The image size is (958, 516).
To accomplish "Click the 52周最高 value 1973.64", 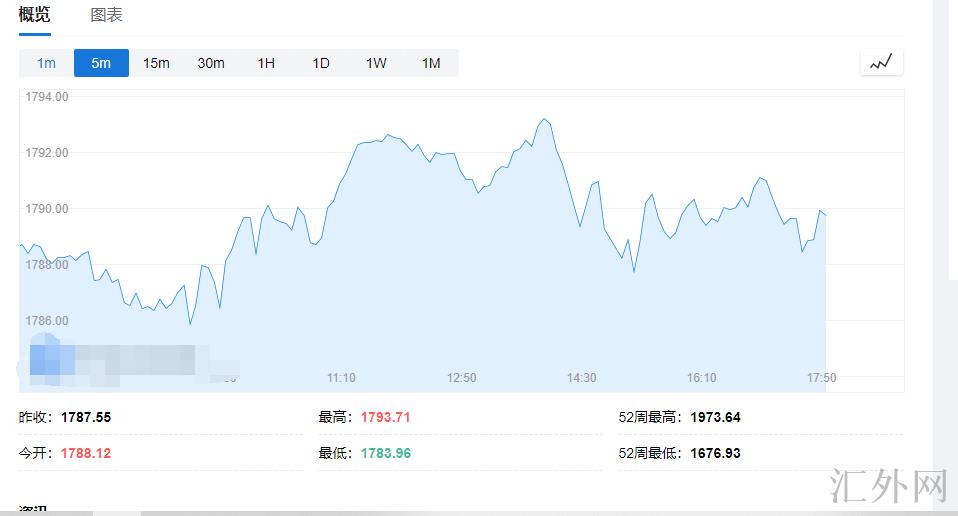I will 715,417.
